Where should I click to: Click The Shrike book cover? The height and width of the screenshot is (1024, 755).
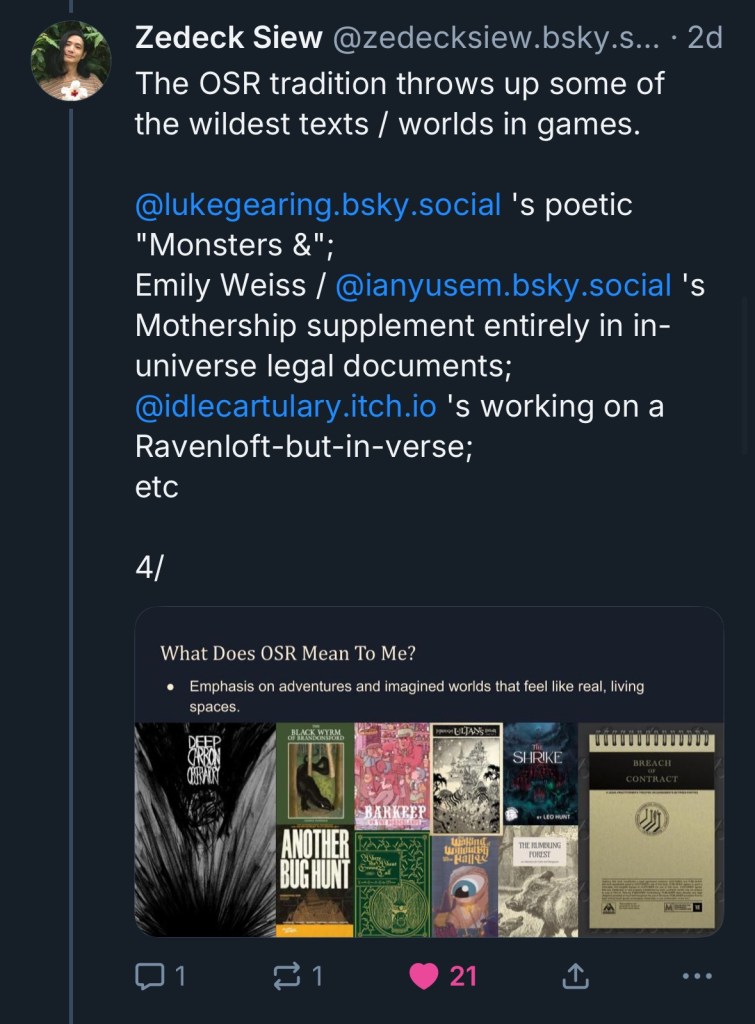[x=540, y=773]
